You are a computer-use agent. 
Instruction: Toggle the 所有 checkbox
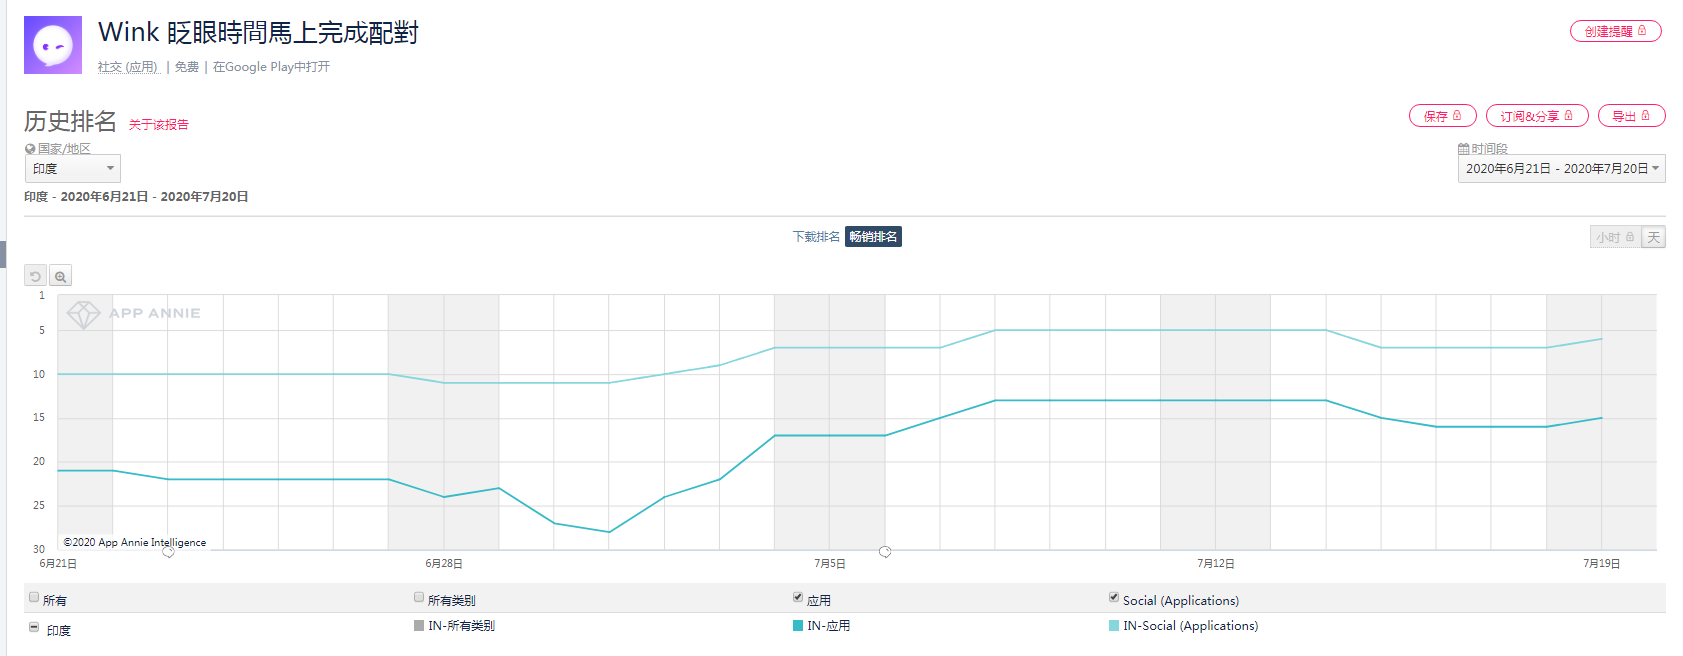click(34, 597)
